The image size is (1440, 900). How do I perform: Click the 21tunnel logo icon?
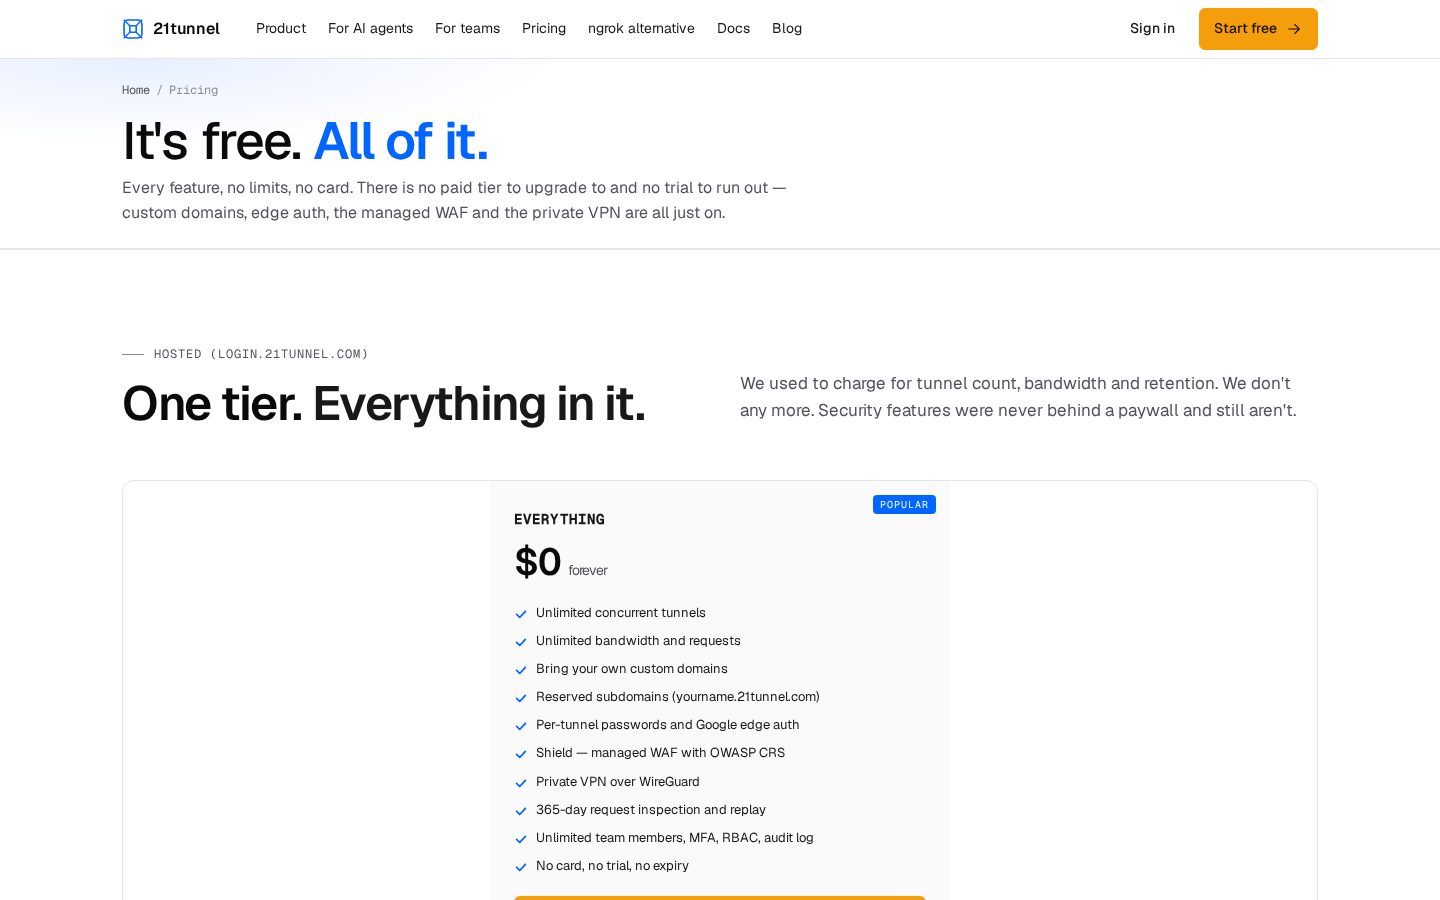(133, 29)
